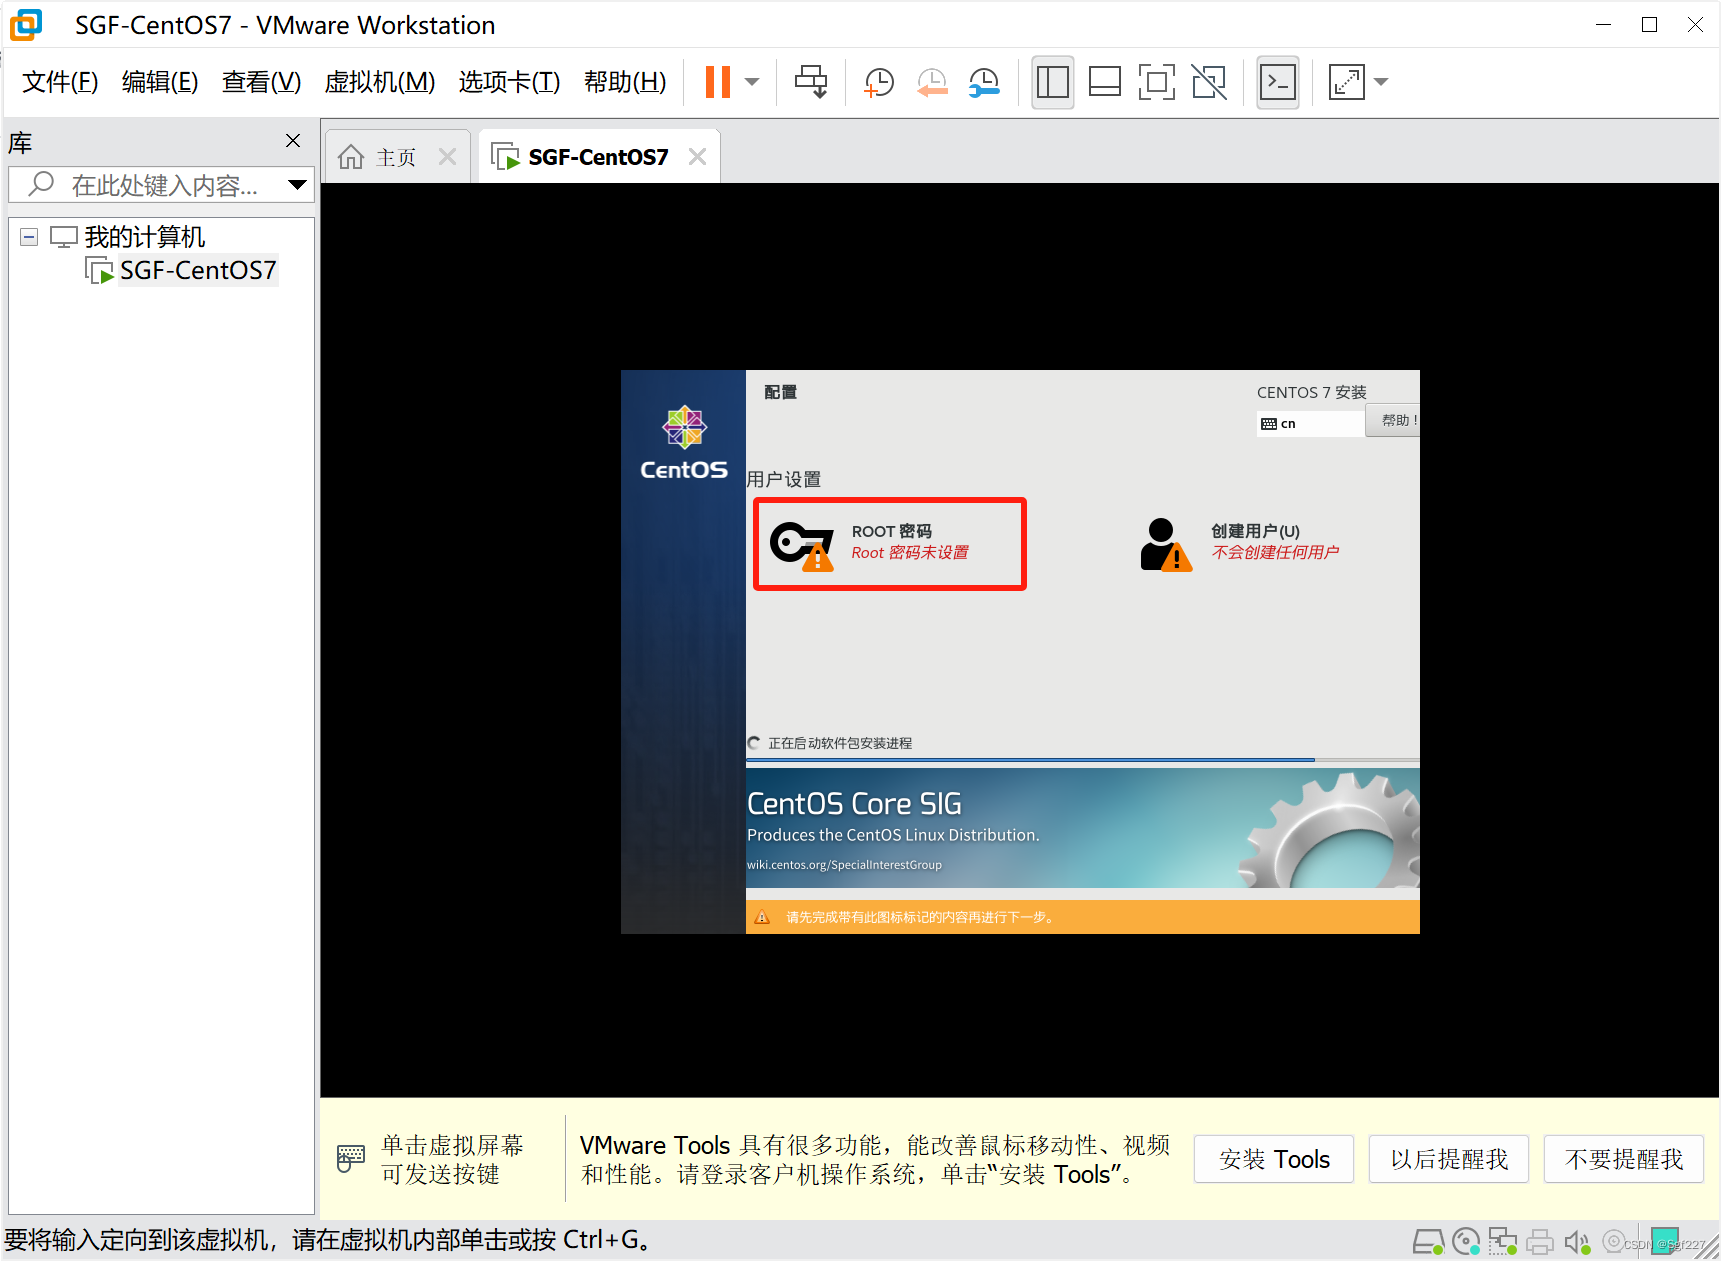Expand the stretch guest dropdown arrow
Viewport: 1721px width, 1261px height.
(x=1381, y=82)
